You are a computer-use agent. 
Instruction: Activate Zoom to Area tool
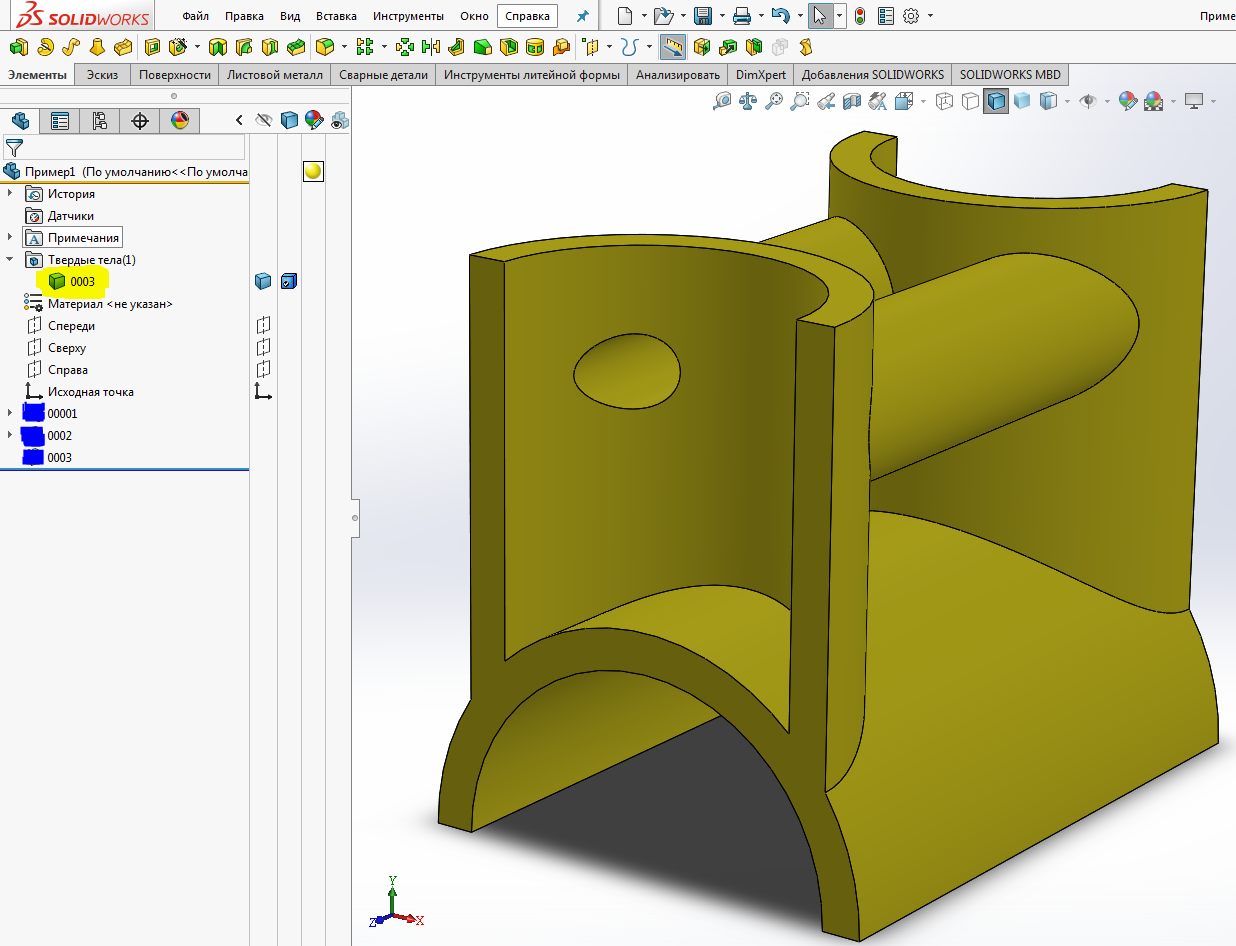coord(798,101)
